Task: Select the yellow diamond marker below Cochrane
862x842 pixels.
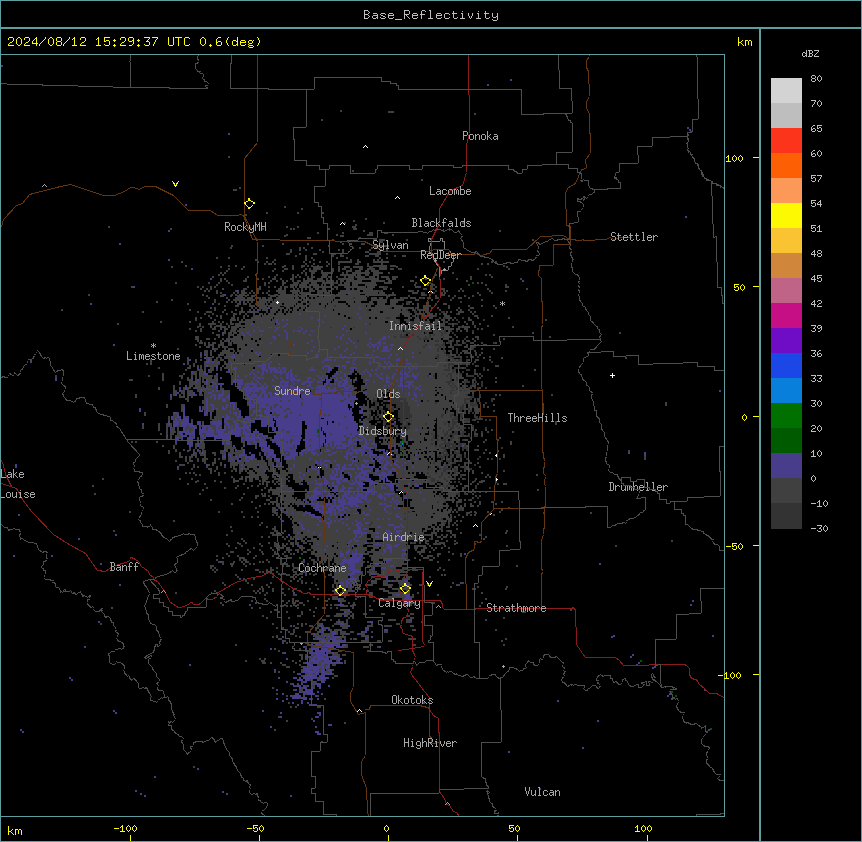Action: 341,590
